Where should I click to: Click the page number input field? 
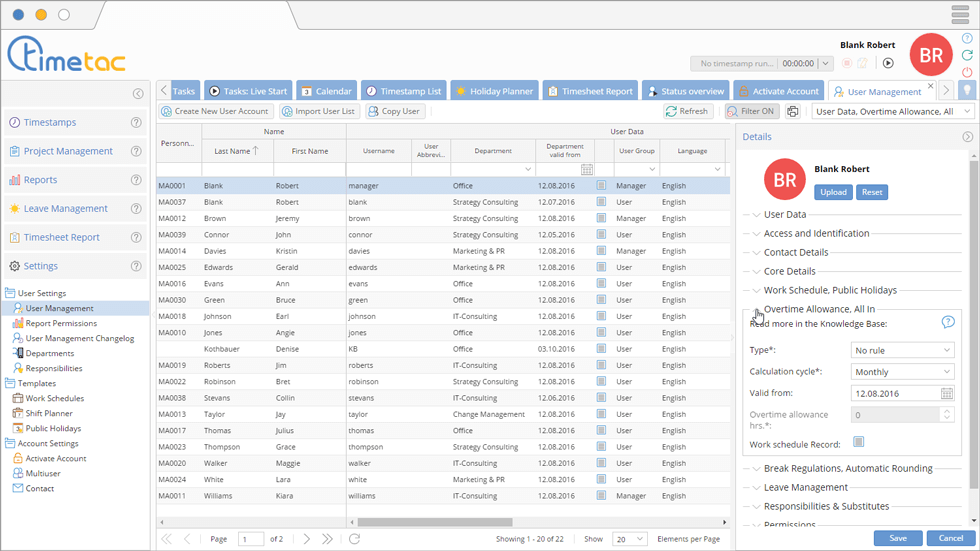click(250, 539)
